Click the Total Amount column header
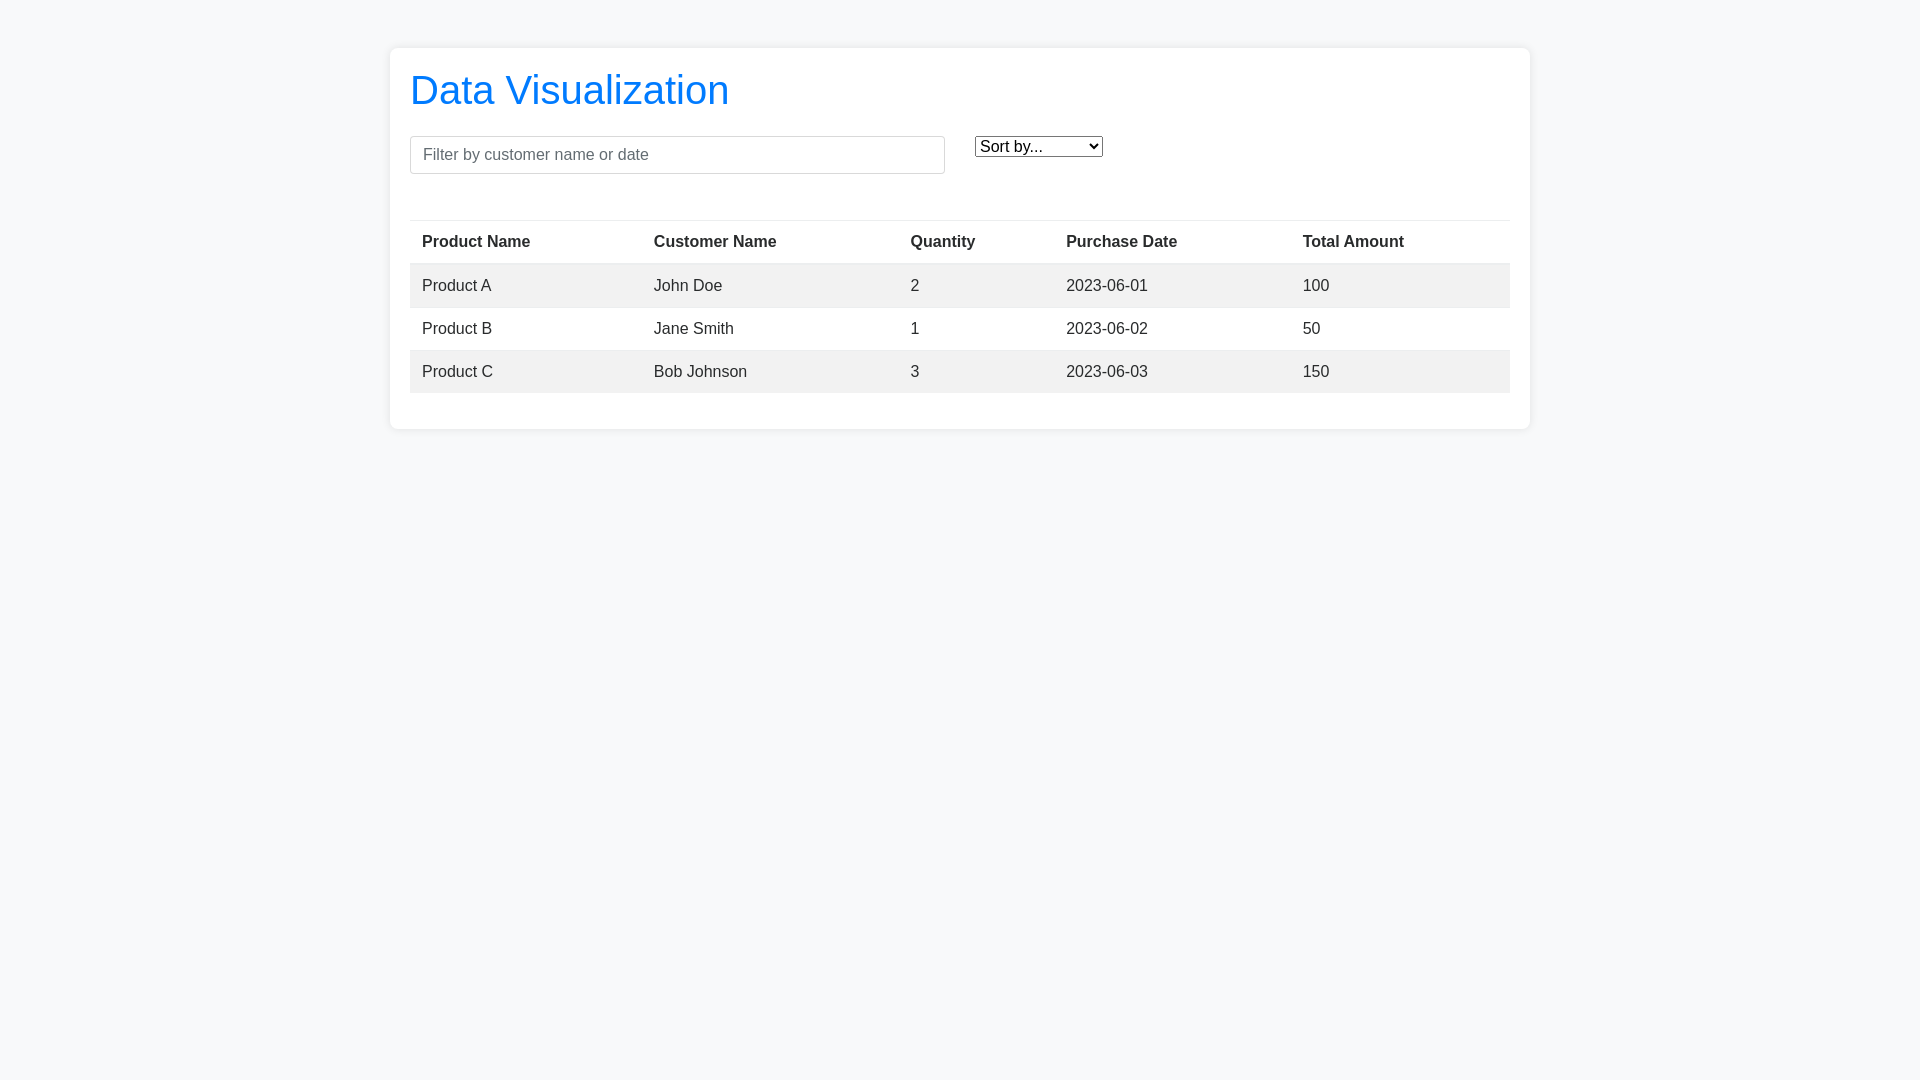 click(1352, 242)
